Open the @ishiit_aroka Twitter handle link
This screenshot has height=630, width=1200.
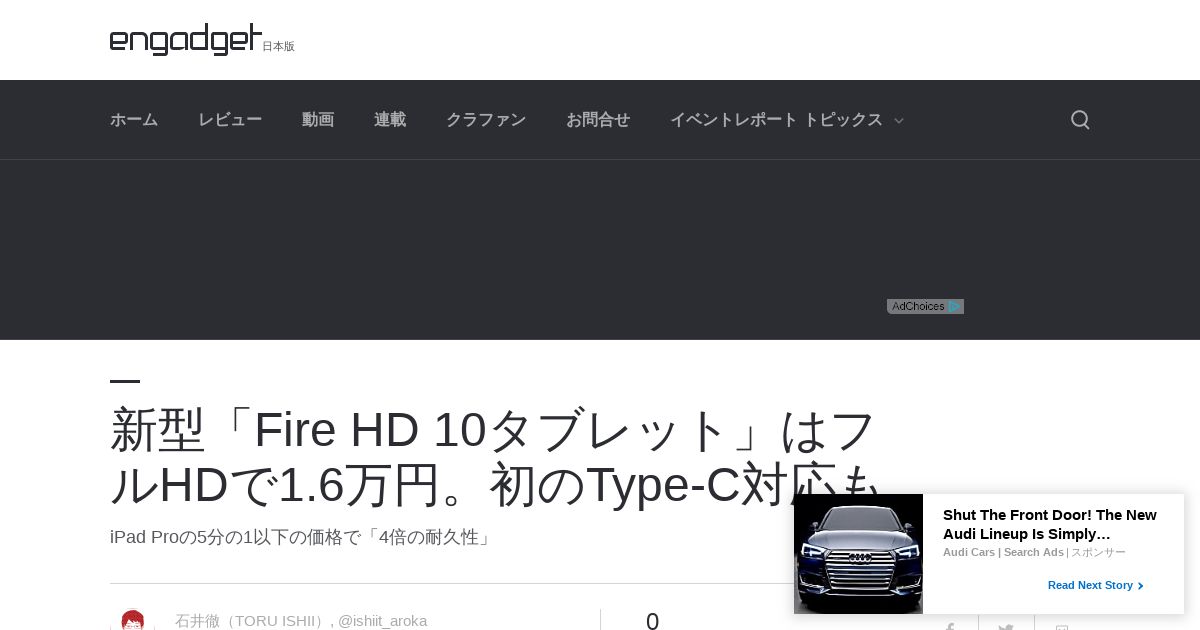[382, 621]
